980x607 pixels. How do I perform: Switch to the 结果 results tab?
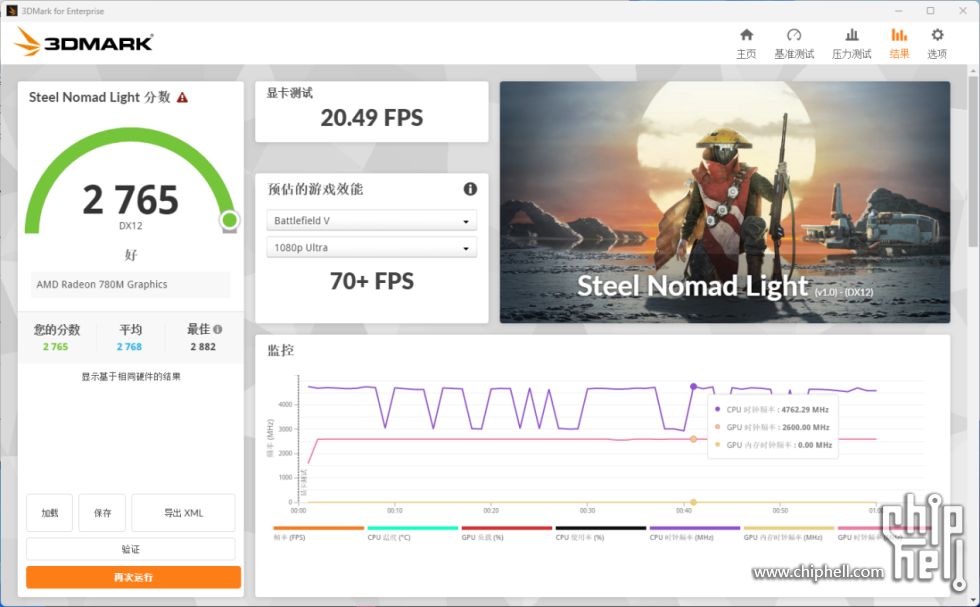(899, 42)
